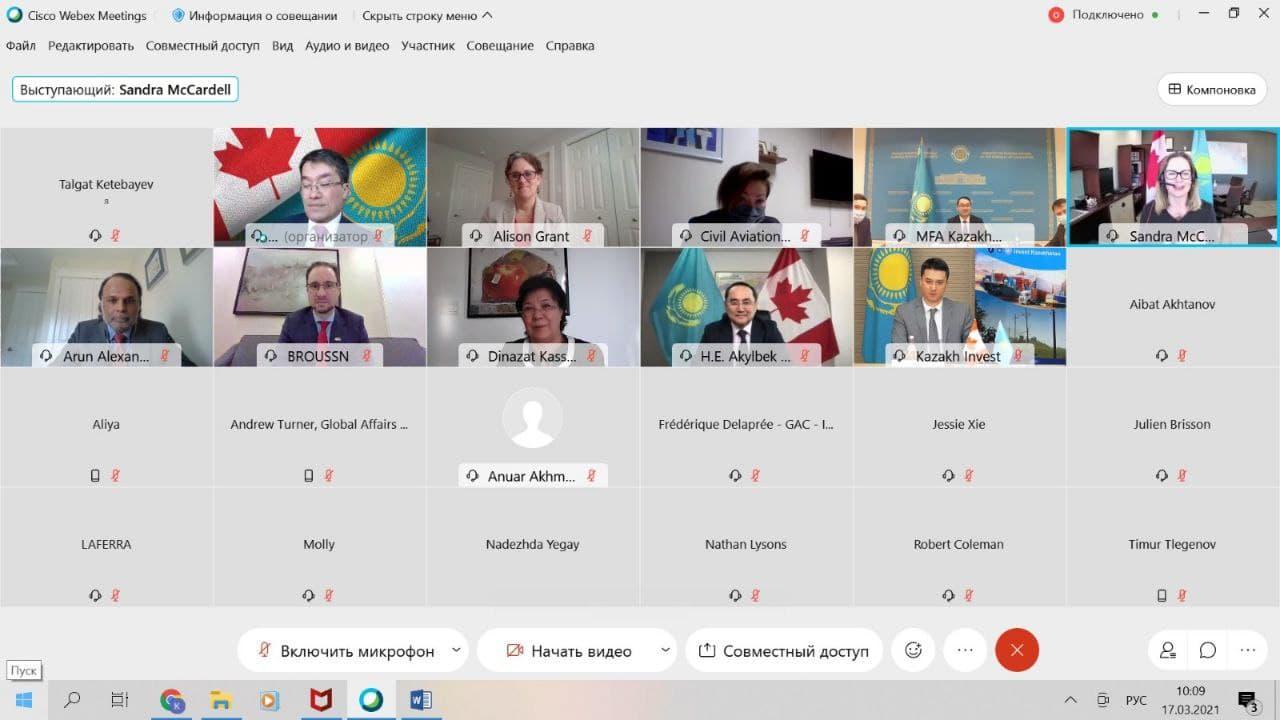Image resolution: width=1280 pixels, height=720 pixels.
Task: Open Microsoft Word from taskbar
Action: (x=421, y=700)
